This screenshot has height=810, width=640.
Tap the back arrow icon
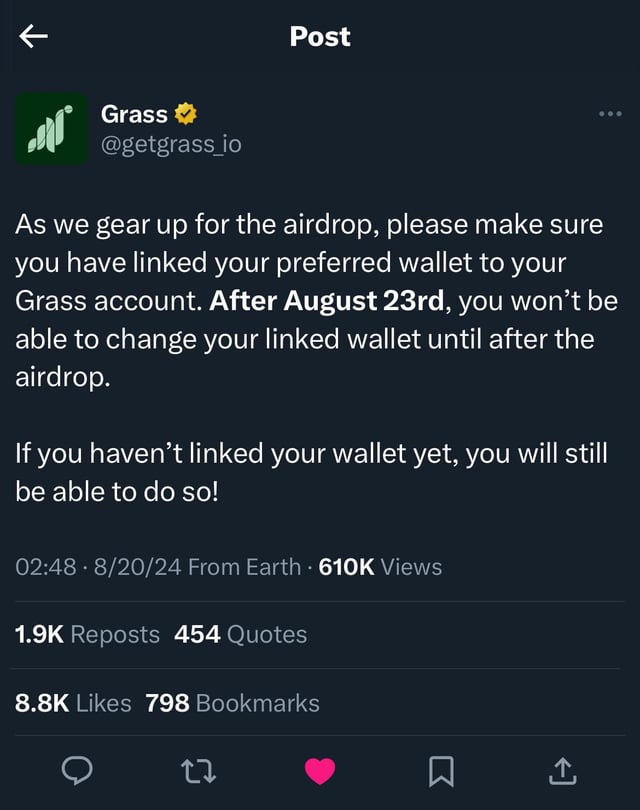coord(34,37)
